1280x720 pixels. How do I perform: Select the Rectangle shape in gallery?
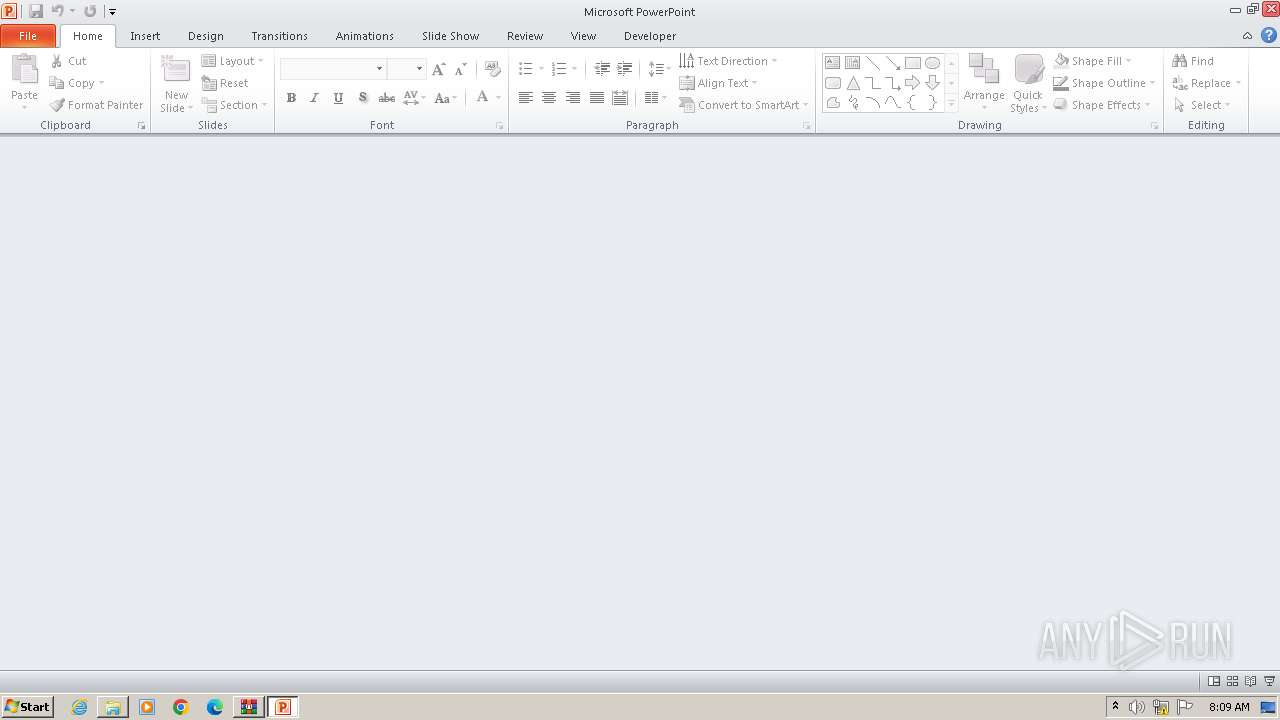pos(912,62)
